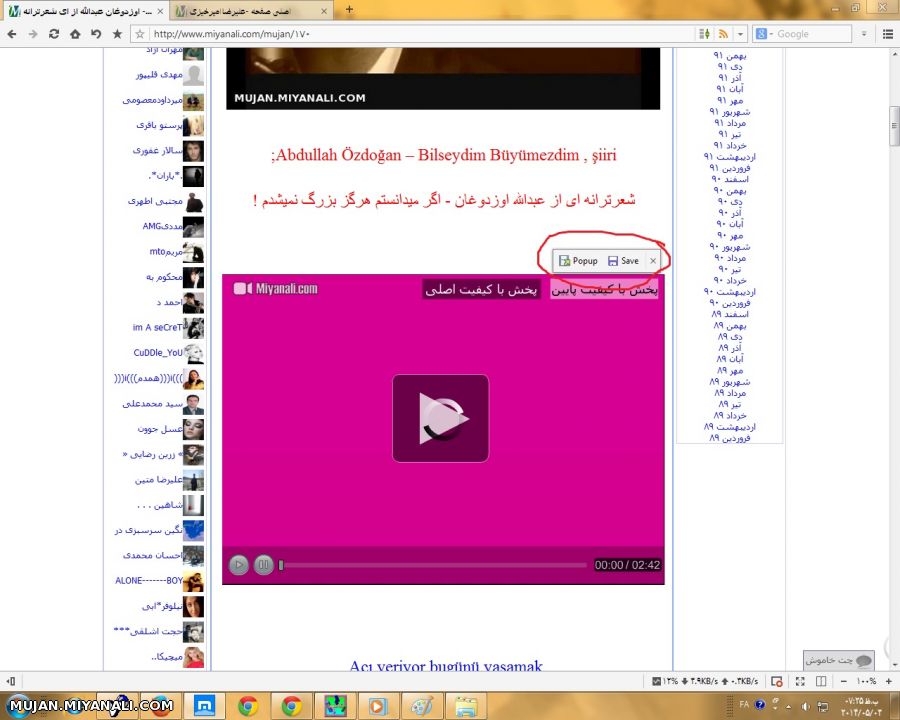Expand the search box options arrow
This screenshot has width=900, height=720.
[864, 34]
